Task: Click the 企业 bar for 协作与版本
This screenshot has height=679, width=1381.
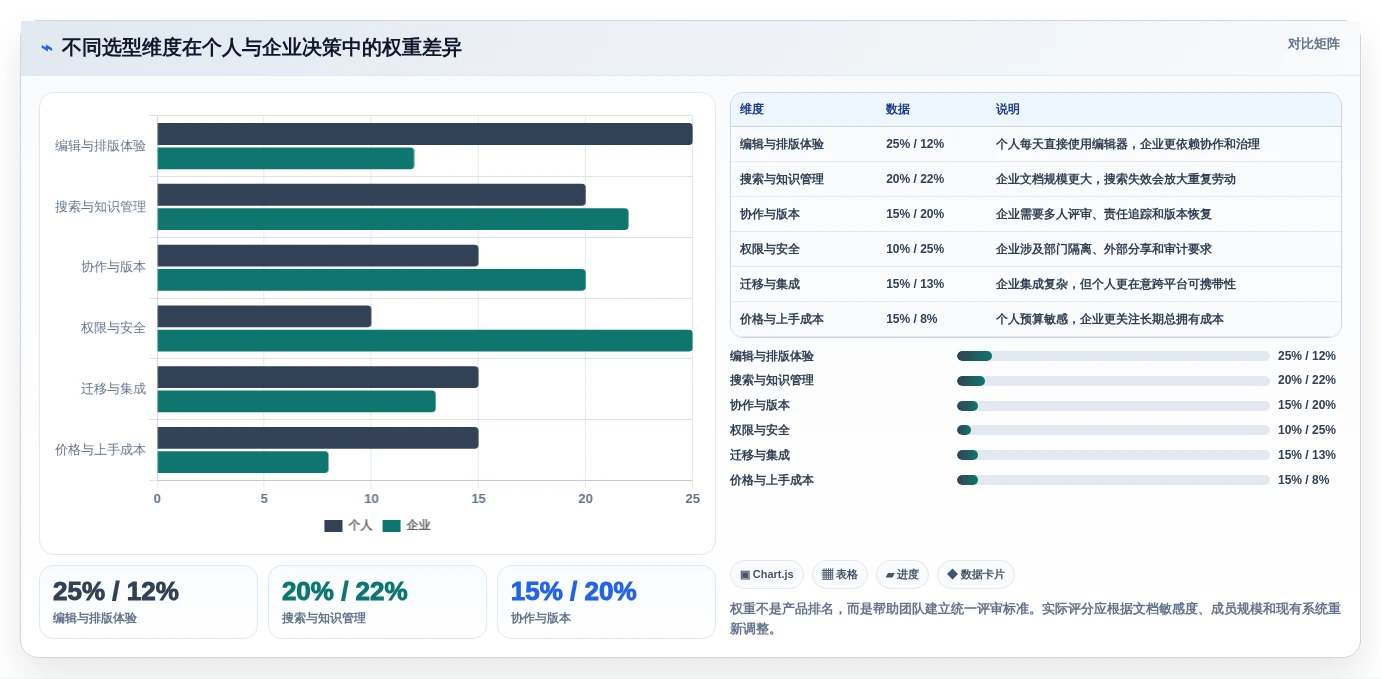Action: point(371,280)
